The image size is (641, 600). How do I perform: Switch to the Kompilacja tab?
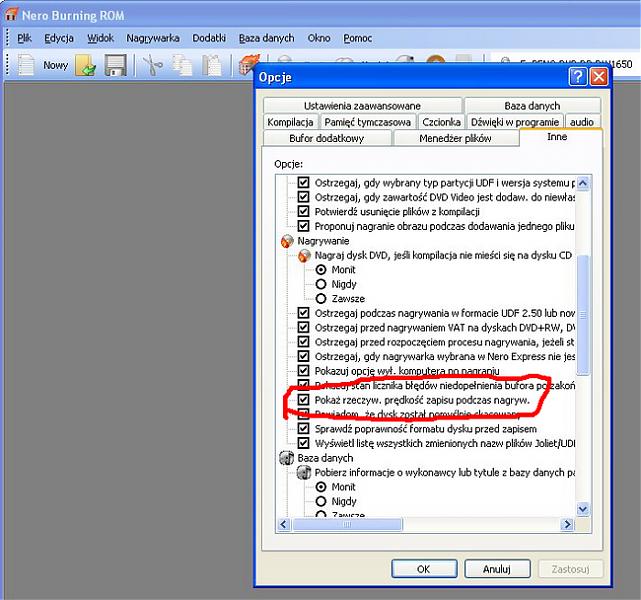[x=290, y=122]
